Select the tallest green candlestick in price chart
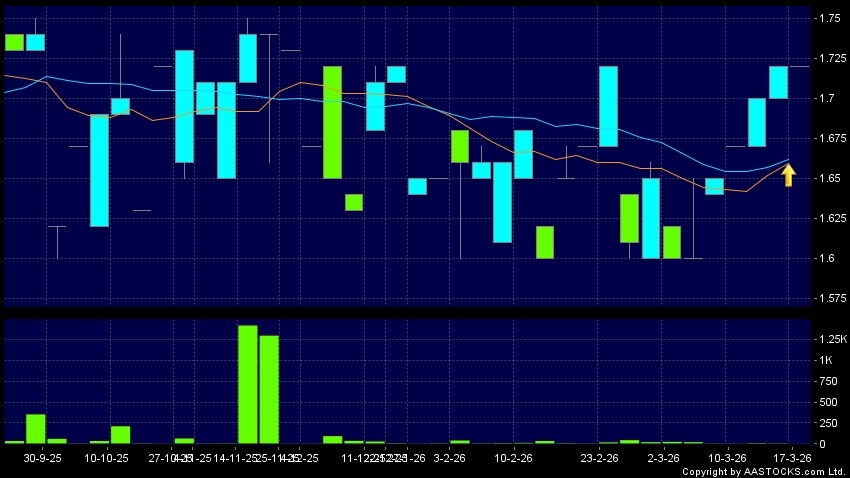The height and width of the screenshot is (478, 850). click(332, 122)
